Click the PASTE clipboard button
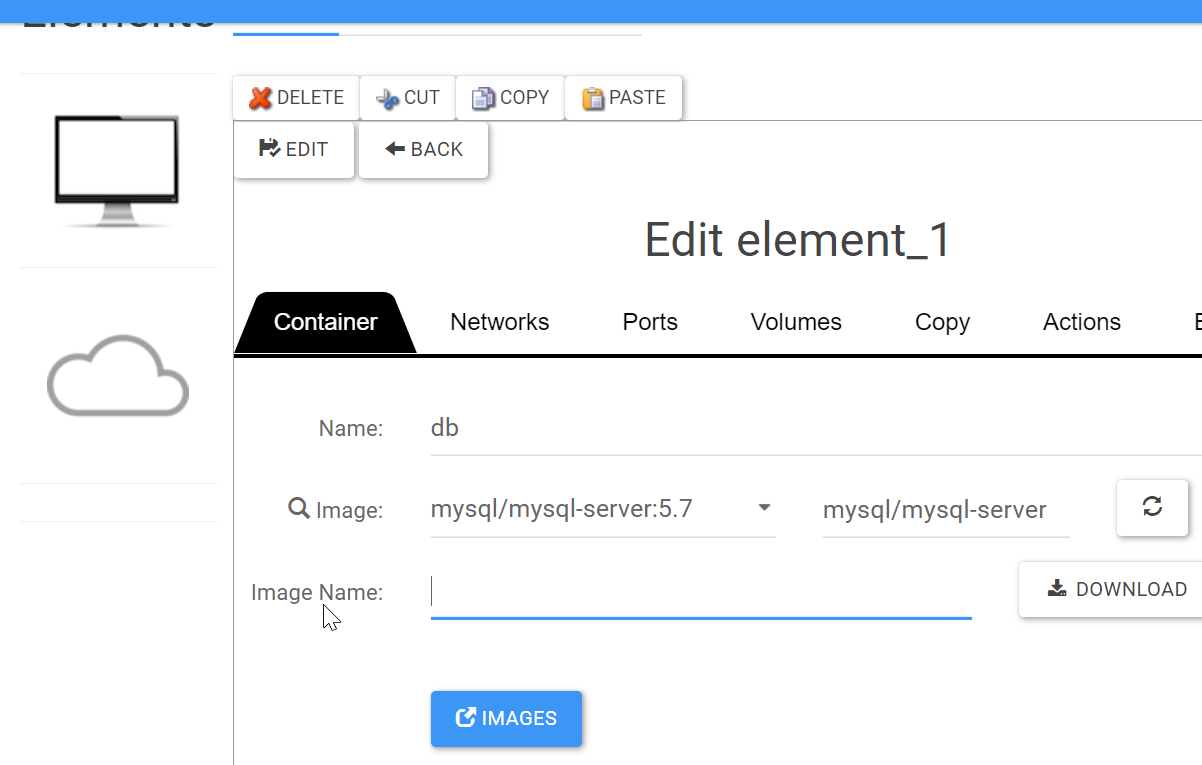Screen dimensions: 1202x765 click(x=624, y=98)
